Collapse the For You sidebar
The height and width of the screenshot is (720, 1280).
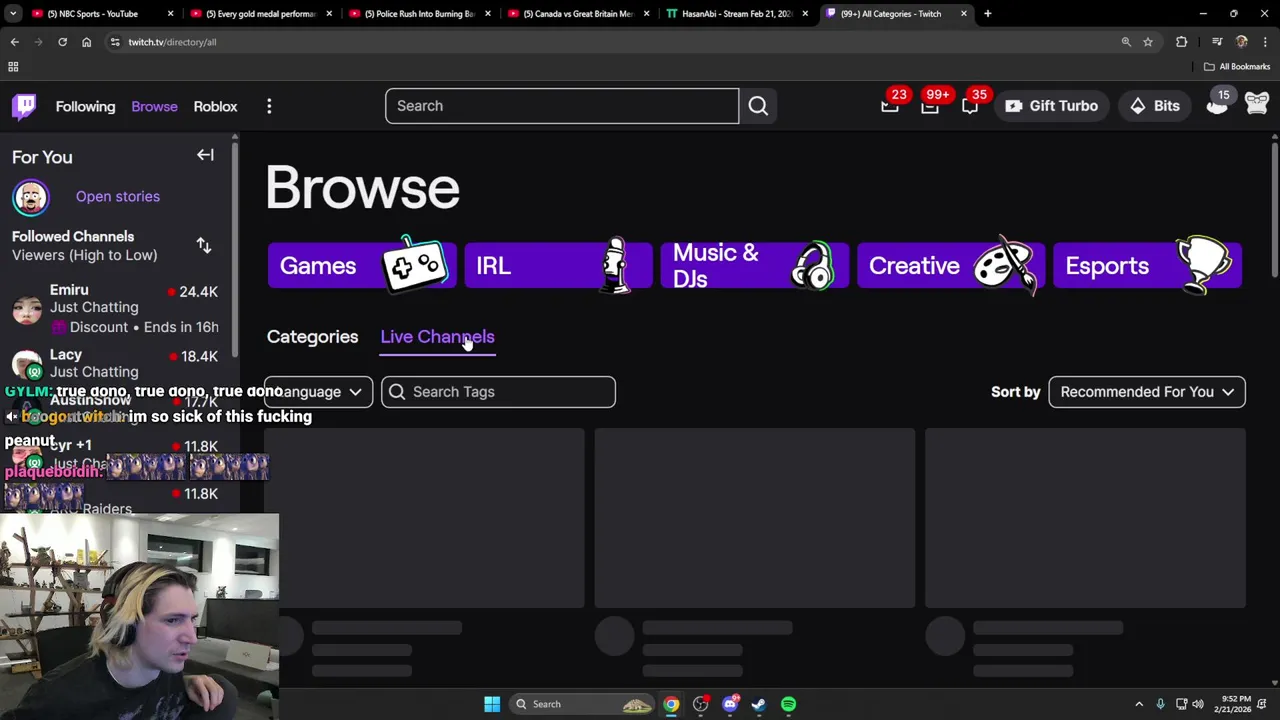[x=205, y=155]
